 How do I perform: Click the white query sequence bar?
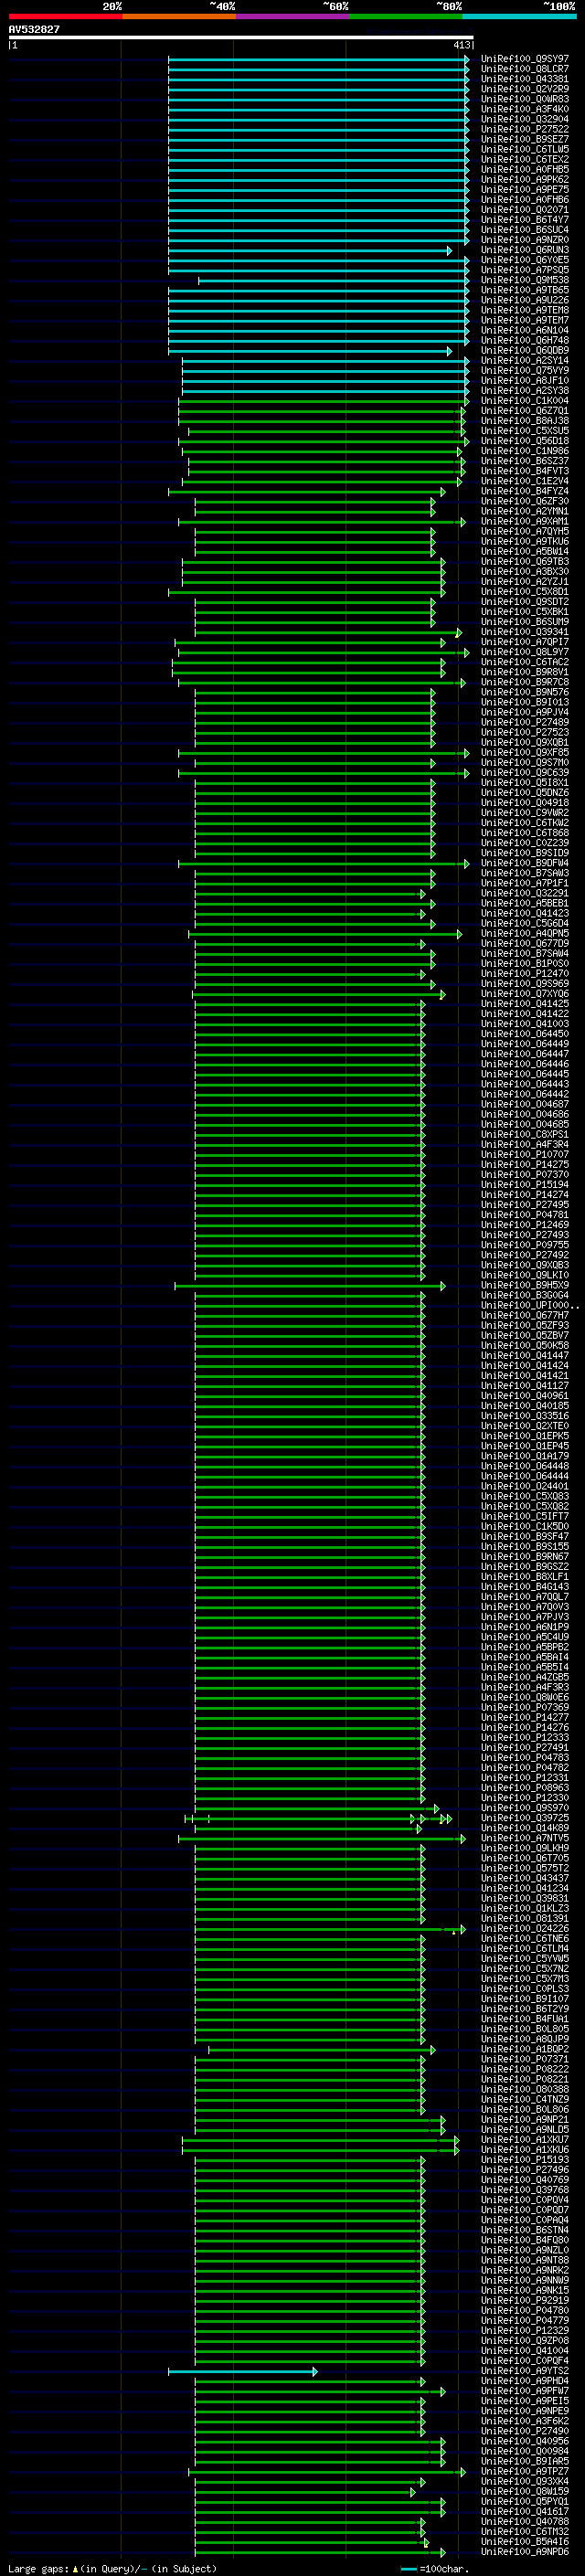tap(240, 37)
